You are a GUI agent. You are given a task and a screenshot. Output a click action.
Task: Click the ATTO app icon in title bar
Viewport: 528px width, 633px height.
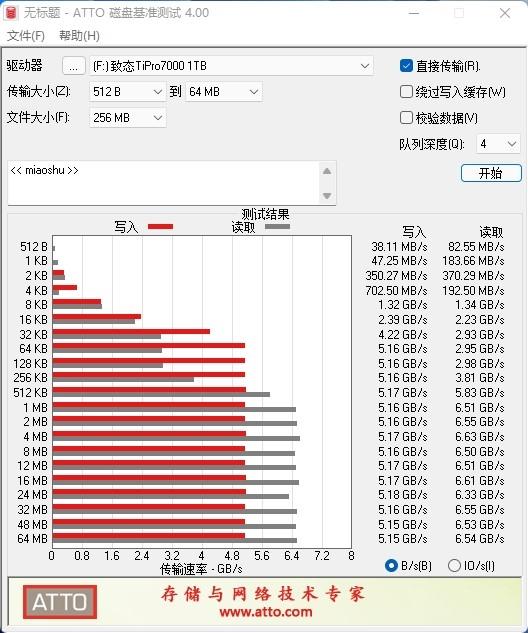(11, 13)
